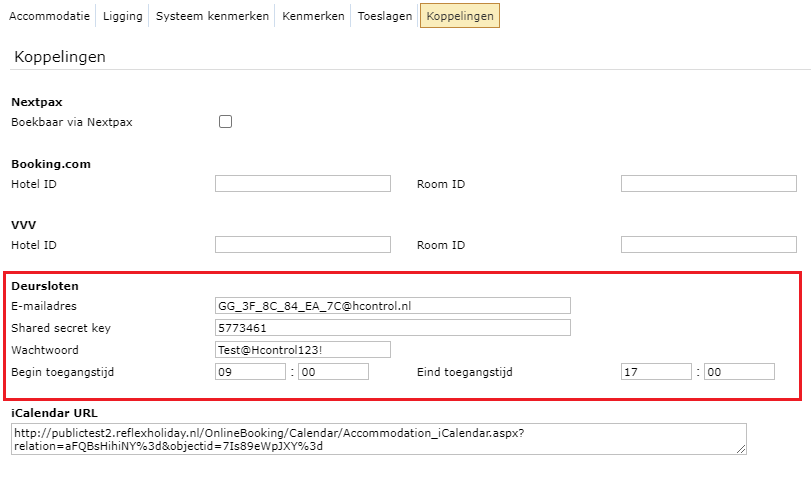The width and height of the screenshot is (811, 499).
Task: Select the Eind toegangstijd minutes field
Action: tap(739, 372)
